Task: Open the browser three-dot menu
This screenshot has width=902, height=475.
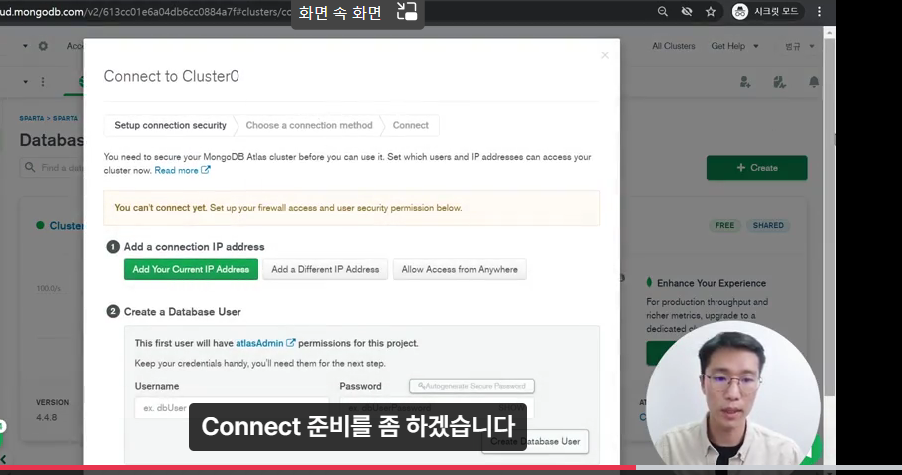Action: pos(819,12)
